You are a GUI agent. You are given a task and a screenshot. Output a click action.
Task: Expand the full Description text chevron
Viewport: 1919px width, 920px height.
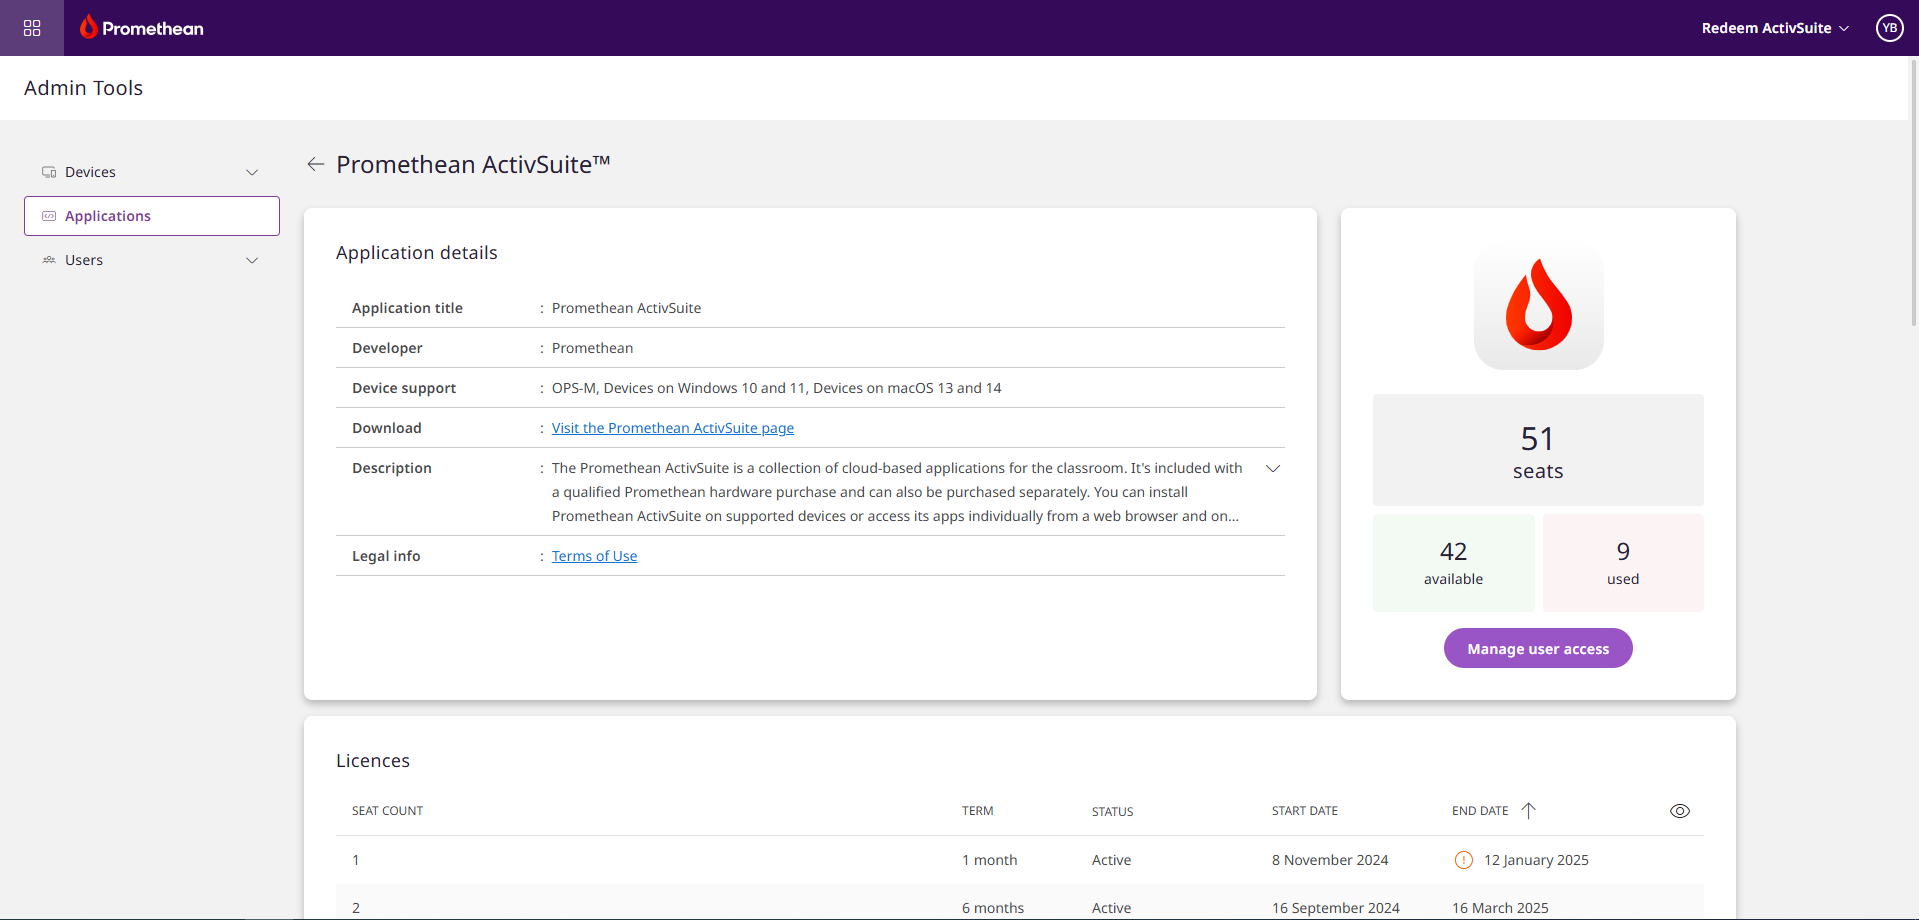point(1273,468)
